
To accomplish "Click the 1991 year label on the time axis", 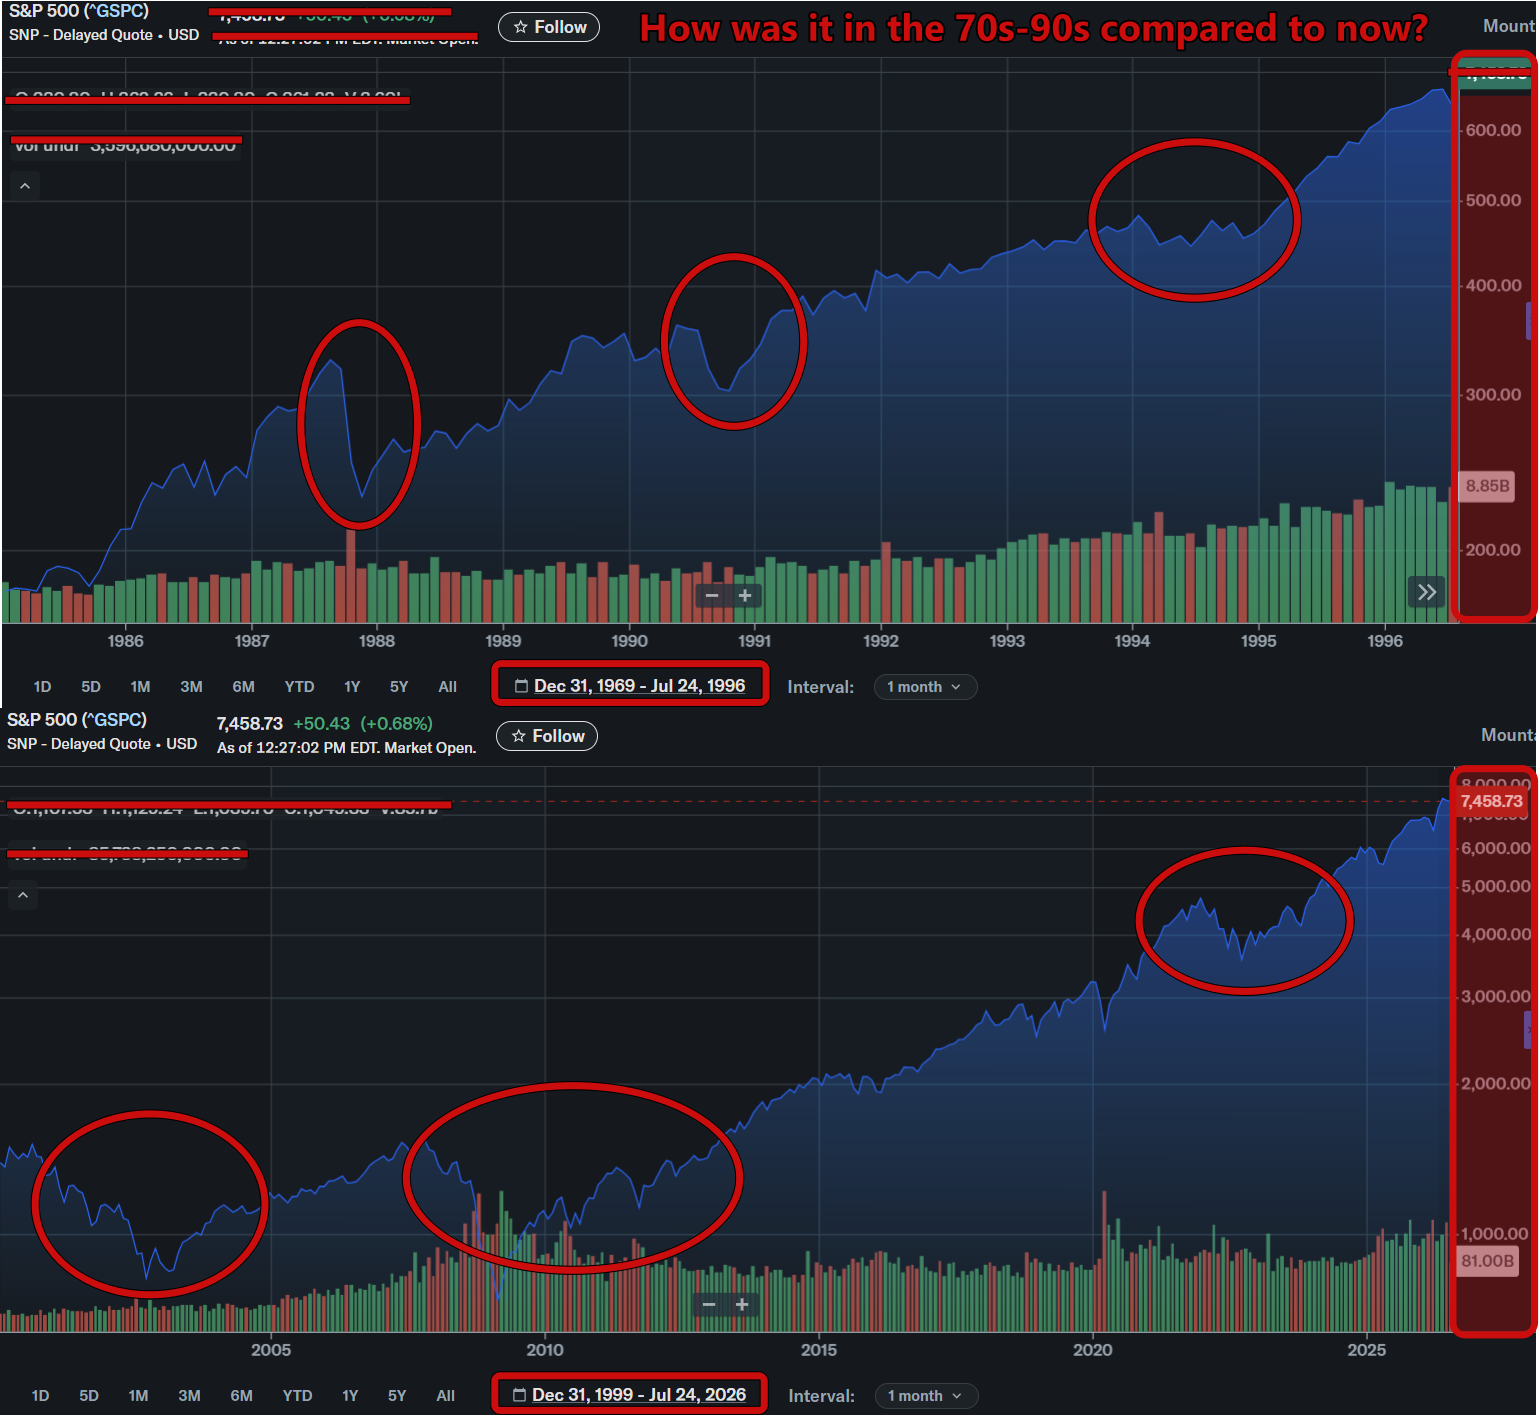I will tap(755, 642).
